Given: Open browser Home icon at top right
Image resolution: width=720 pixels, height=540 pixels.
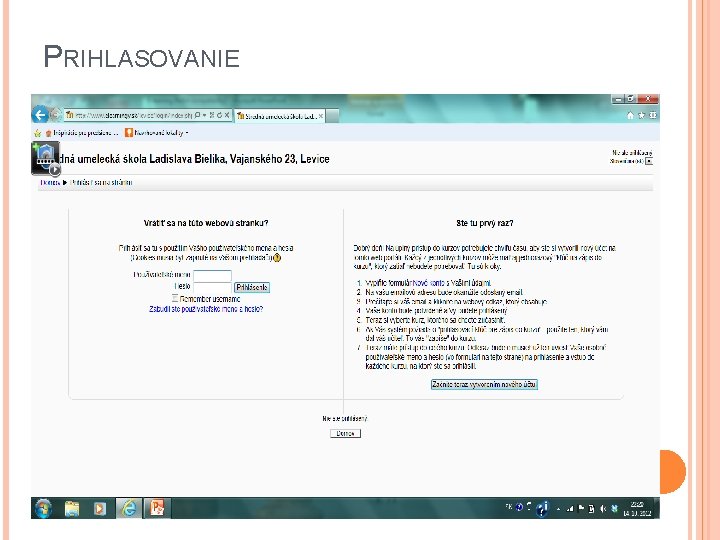Looking at the screenshot, I should pyautogui.click(x=630, y=115).
